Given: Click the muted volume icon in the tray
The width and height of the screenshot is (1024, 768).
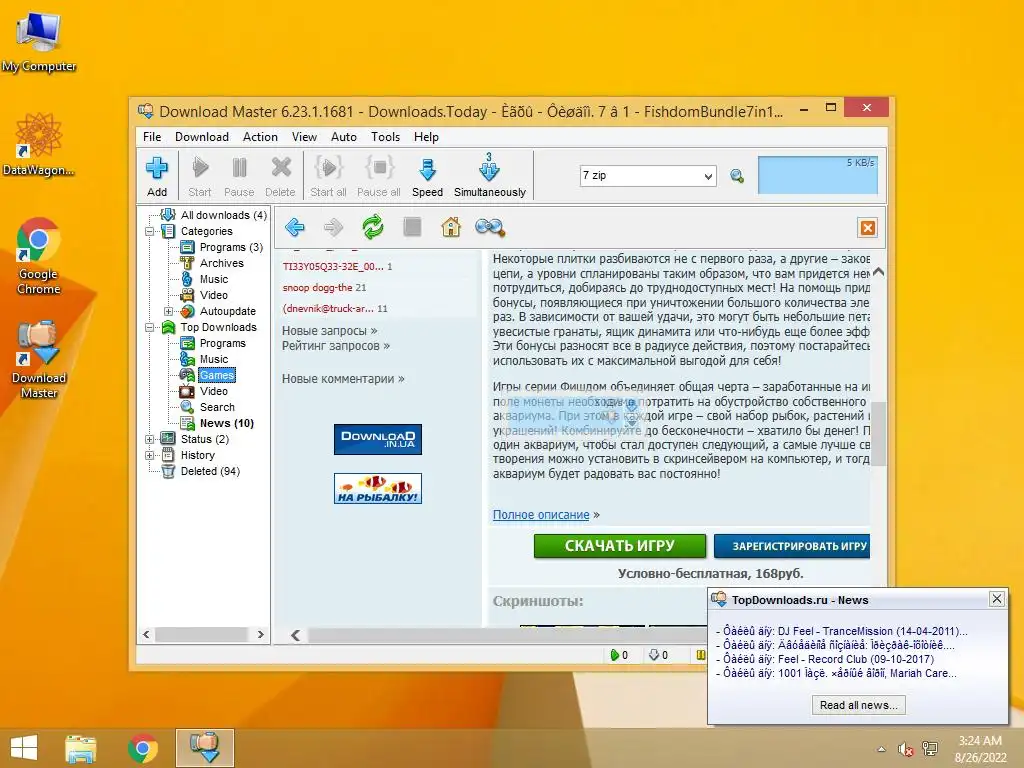Looking at the screenshot, I should [905, 749].
